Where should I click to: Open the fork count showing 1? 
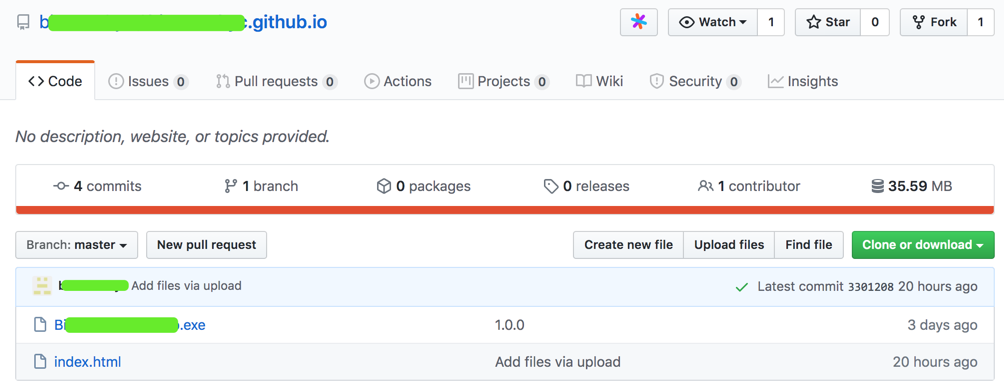[x=980, y=22]
